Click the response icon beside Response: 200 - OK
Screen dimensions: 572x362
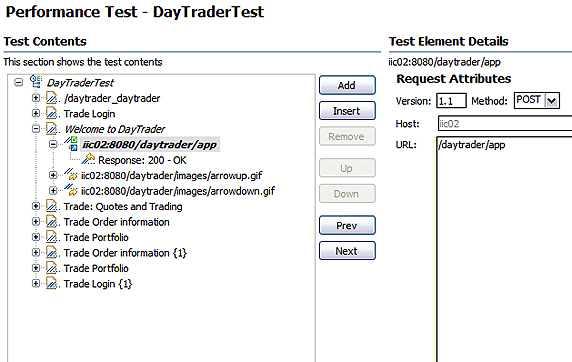pyautogui.click(x=88, y=159)
